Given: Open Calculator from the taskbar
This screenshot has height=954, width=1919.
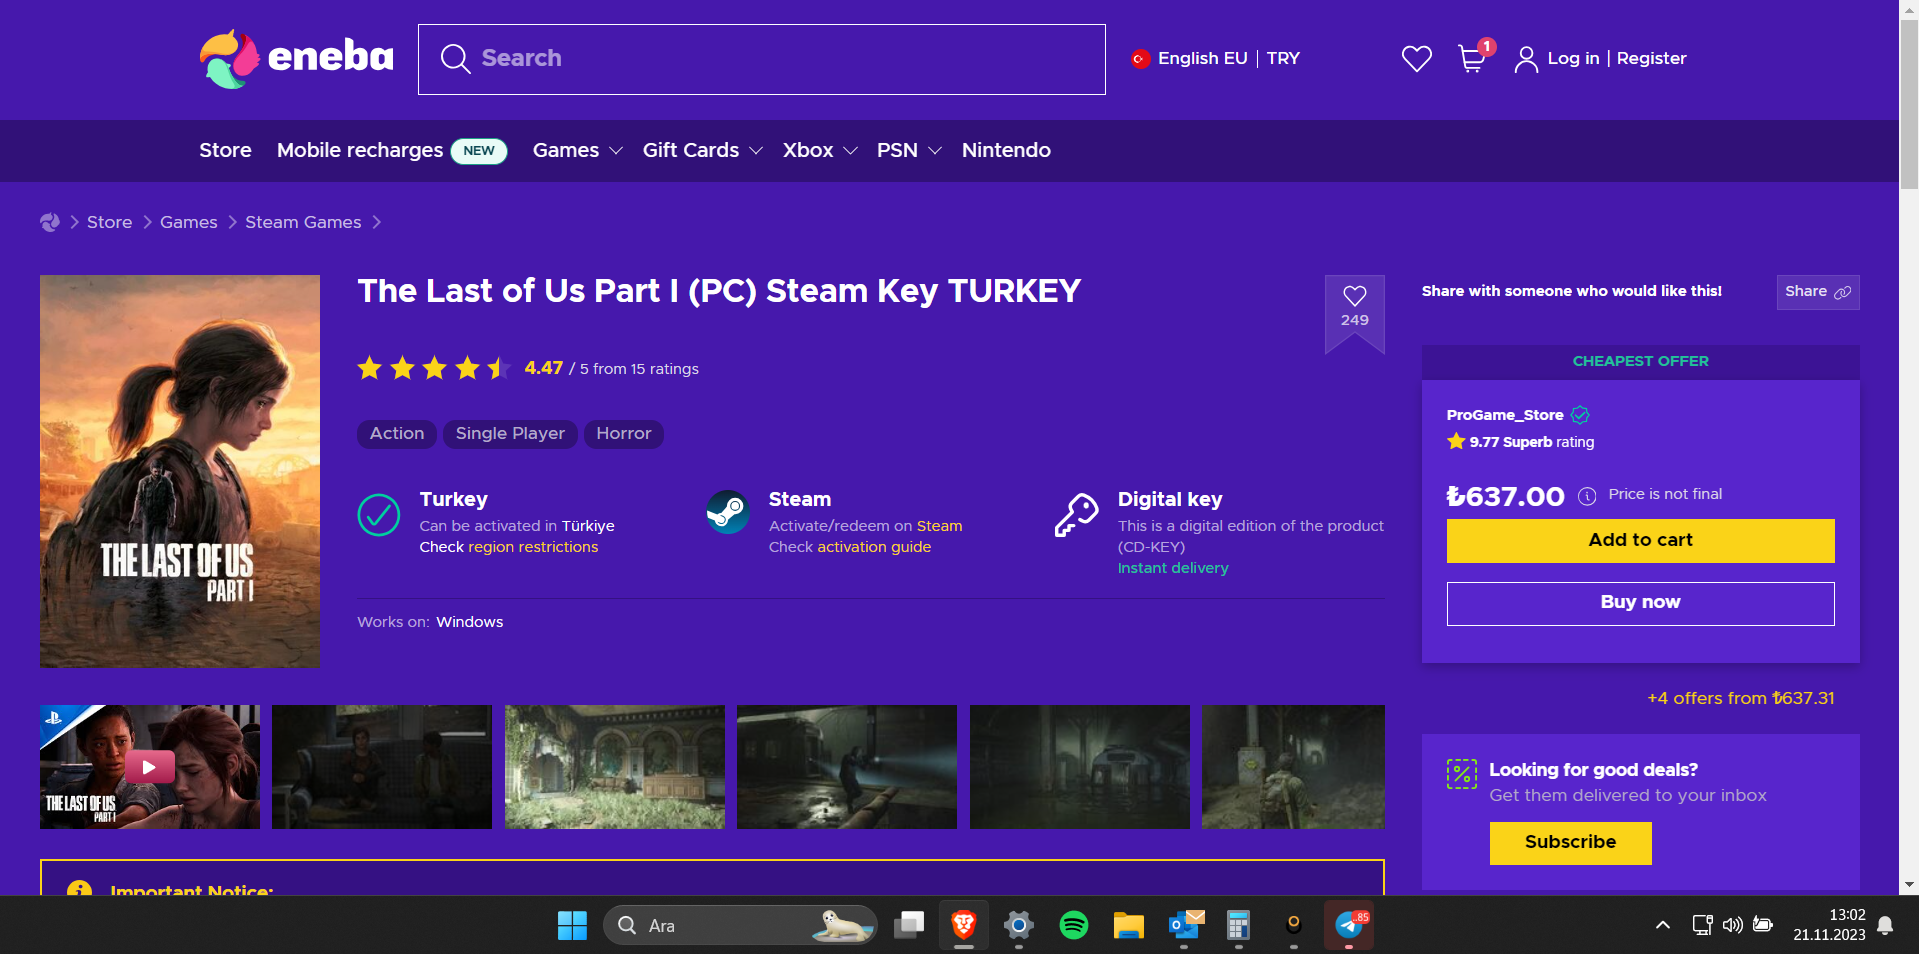Looking at the screenshot, I should point(1238,926).
